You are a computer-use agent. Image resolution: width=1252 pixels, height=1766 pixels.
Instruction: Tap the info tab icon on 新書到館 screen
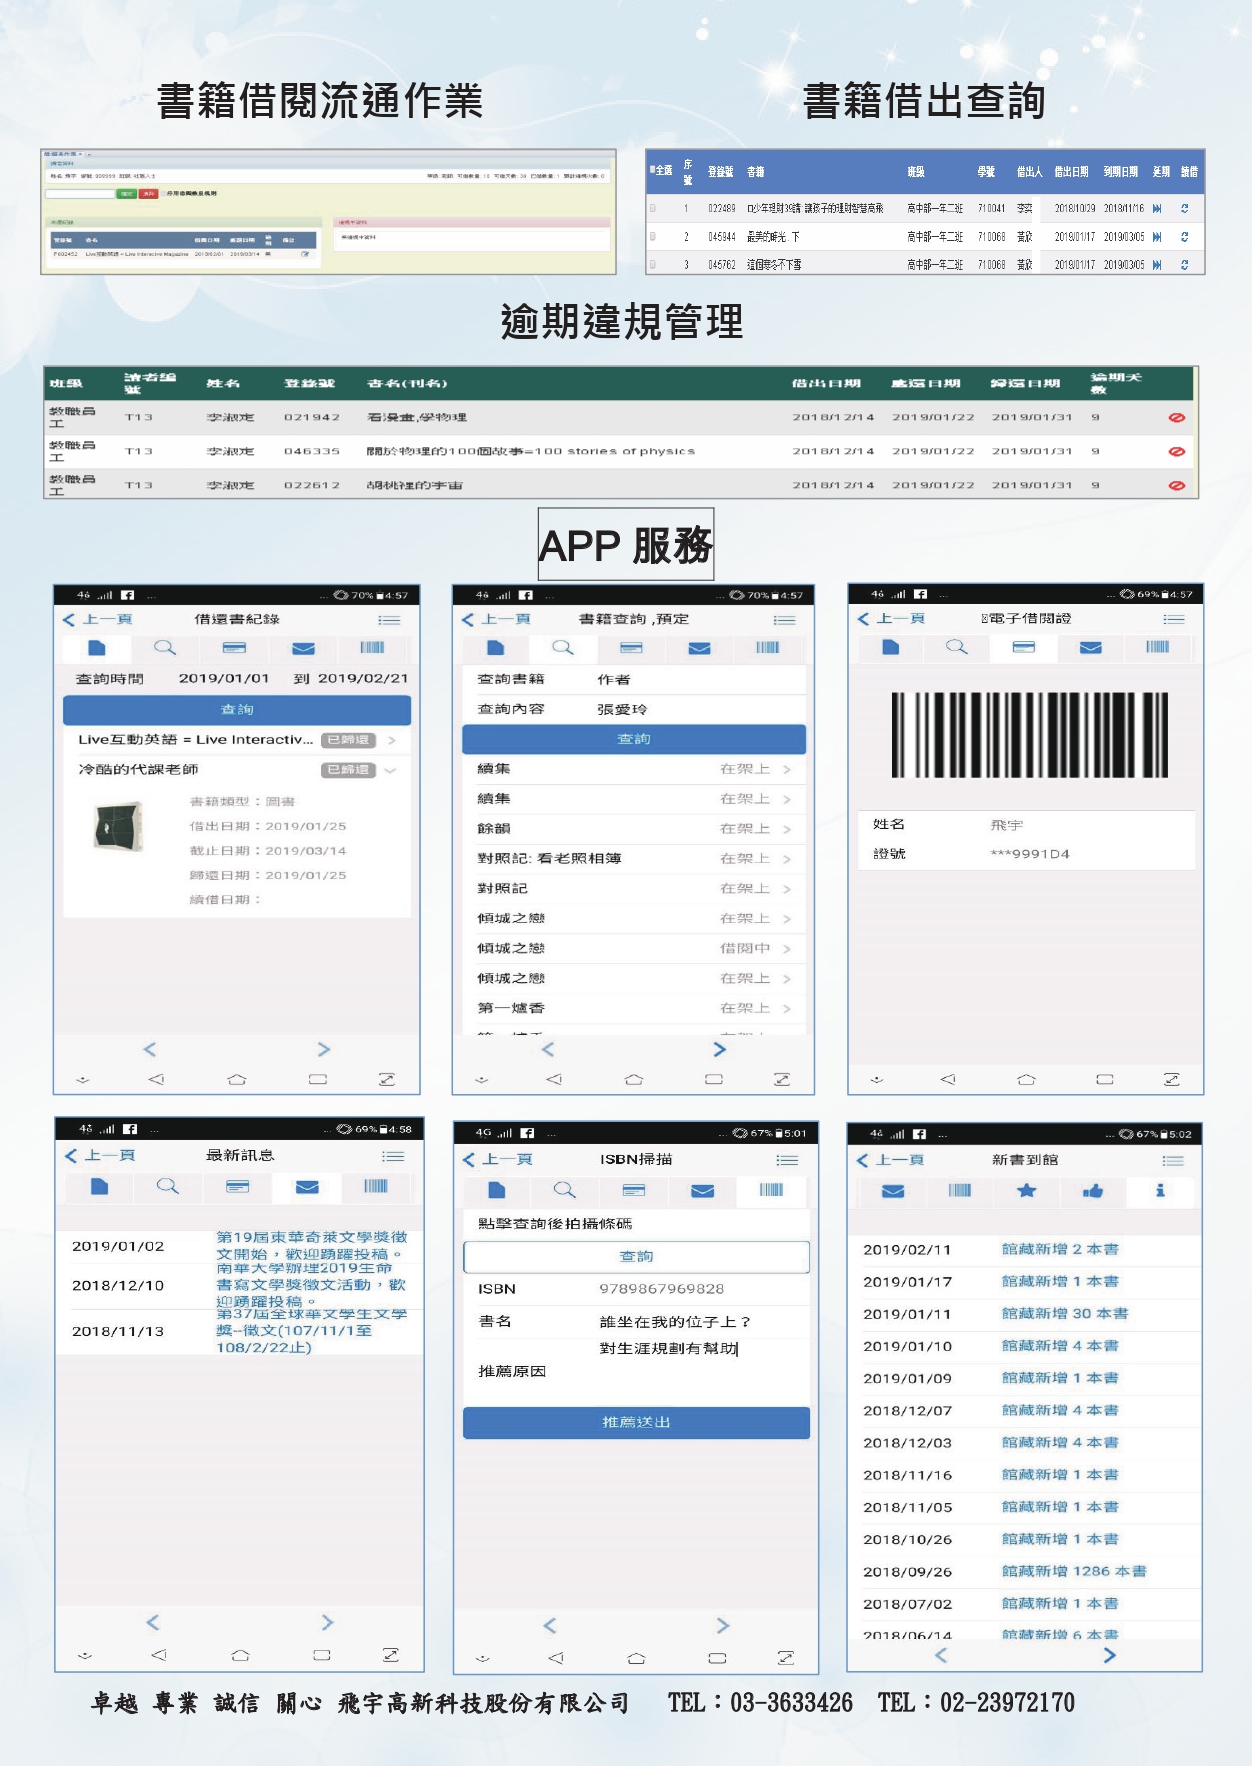pyautogui.click(x=1160, y=1190)
